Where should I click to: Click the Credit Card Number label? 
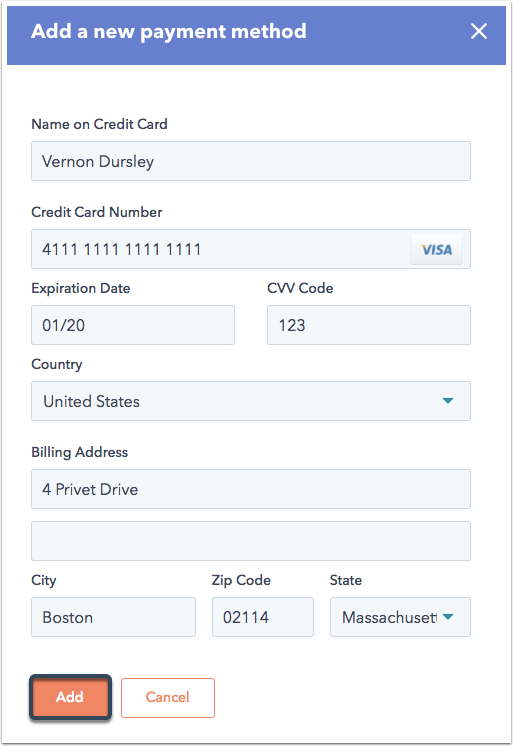click(97, 212)
